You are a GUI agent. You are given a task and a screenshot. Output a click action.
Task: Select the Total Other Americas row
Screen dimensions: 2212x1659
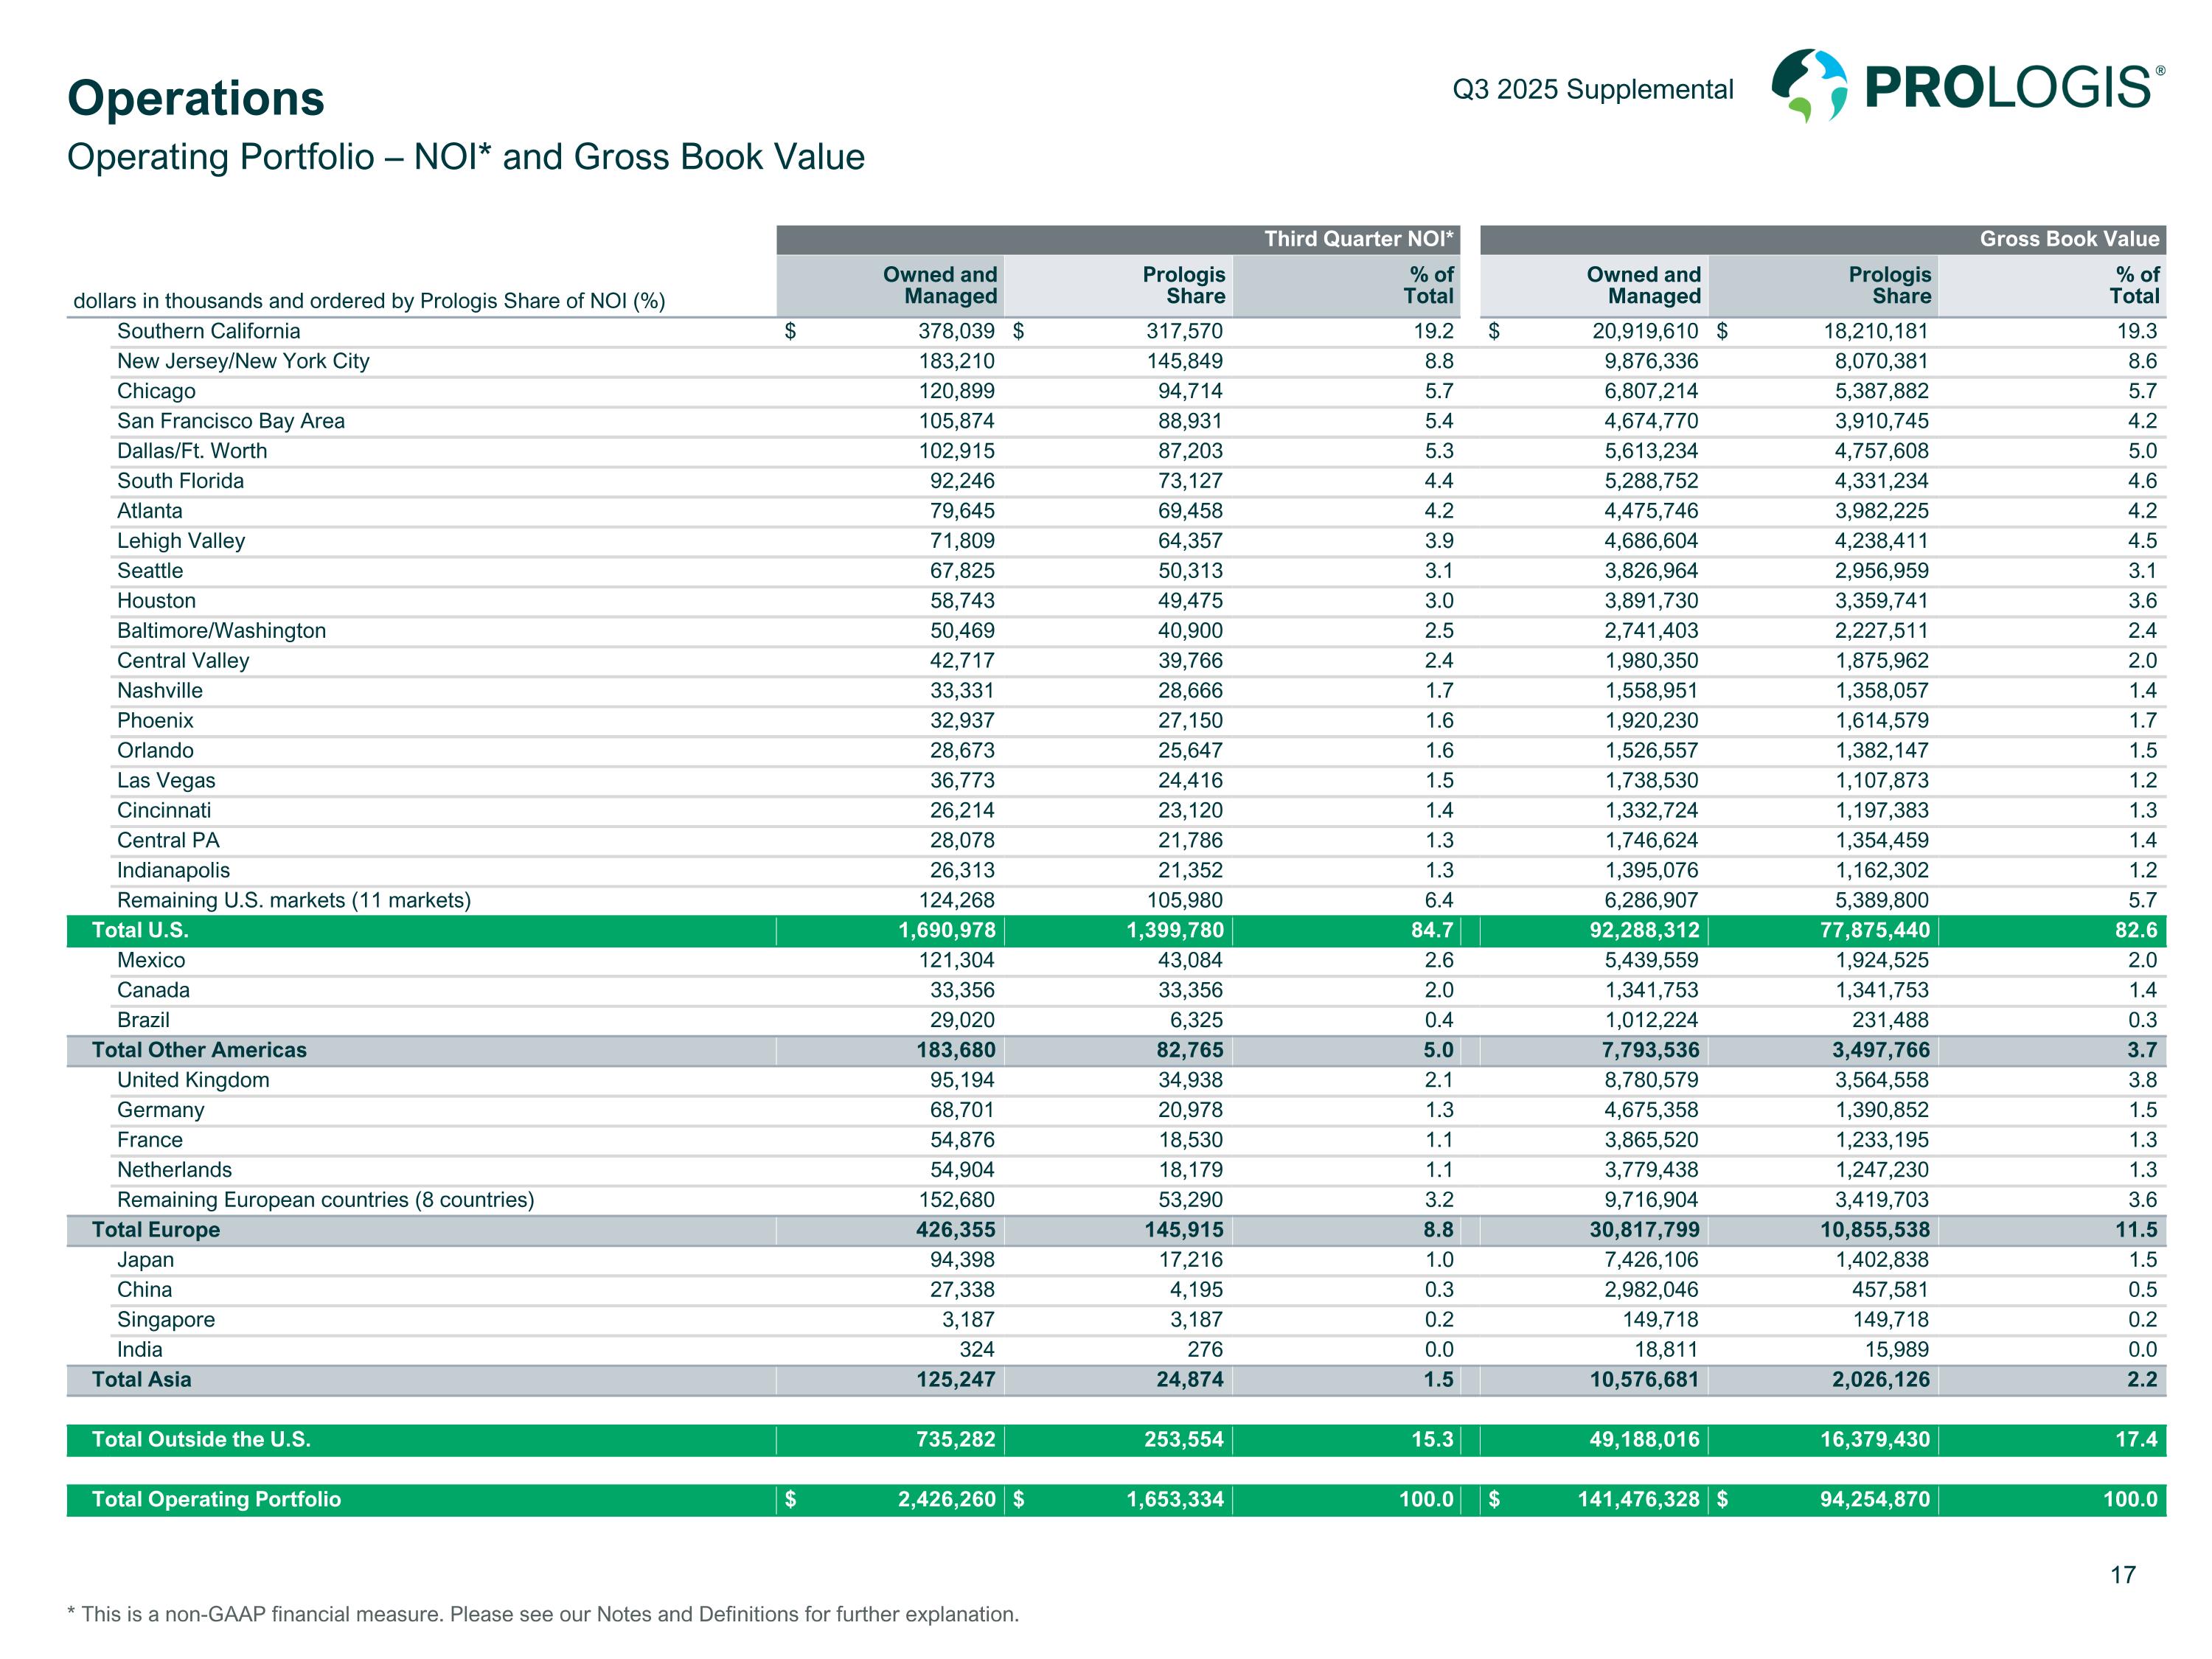click(199, 1050)
